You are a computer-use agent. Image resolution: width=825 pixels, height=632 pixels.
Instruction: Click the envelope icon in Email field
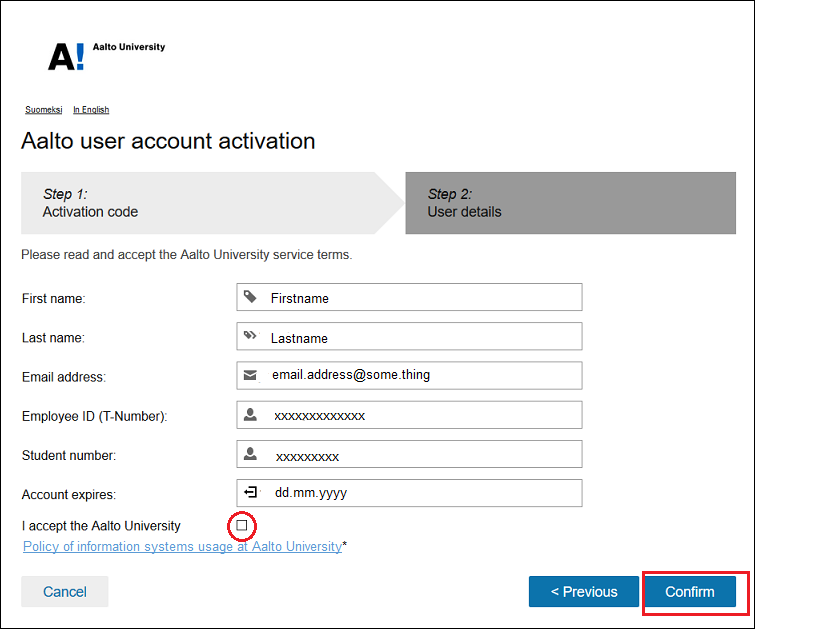click(250, 376)
